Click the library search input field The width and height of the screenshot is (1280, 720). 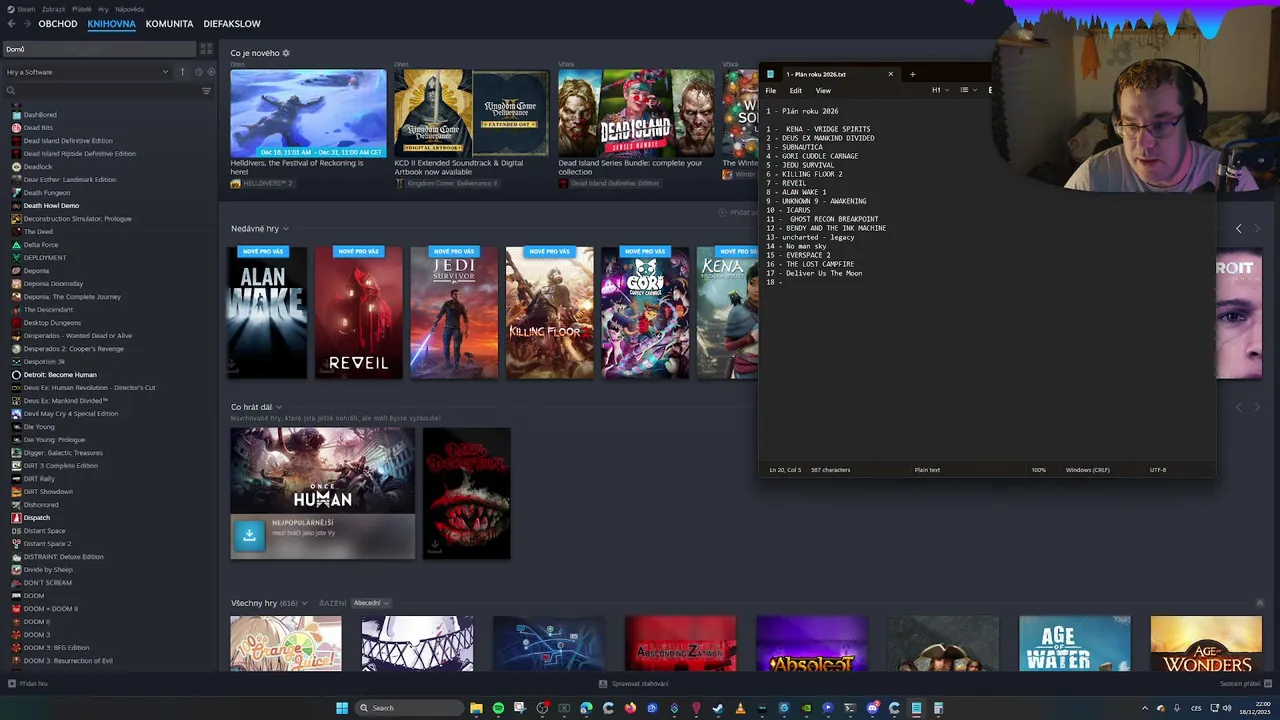[108, 91]
